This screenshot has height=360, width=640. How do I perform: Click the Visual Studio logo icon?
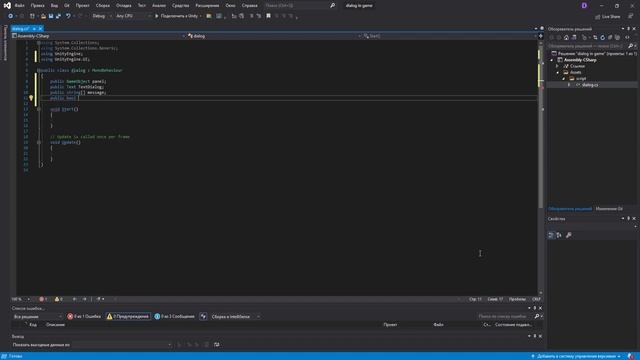(7, 6)
